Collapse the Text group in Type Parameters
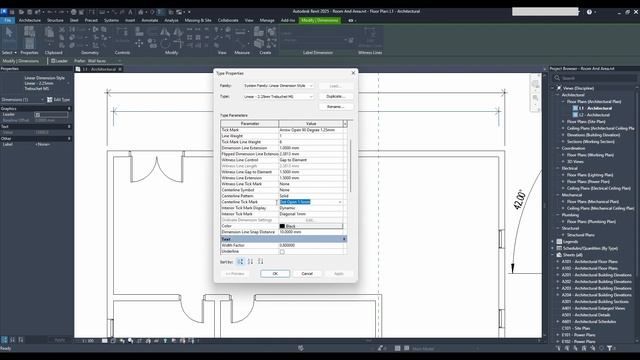 coord(344,239)
